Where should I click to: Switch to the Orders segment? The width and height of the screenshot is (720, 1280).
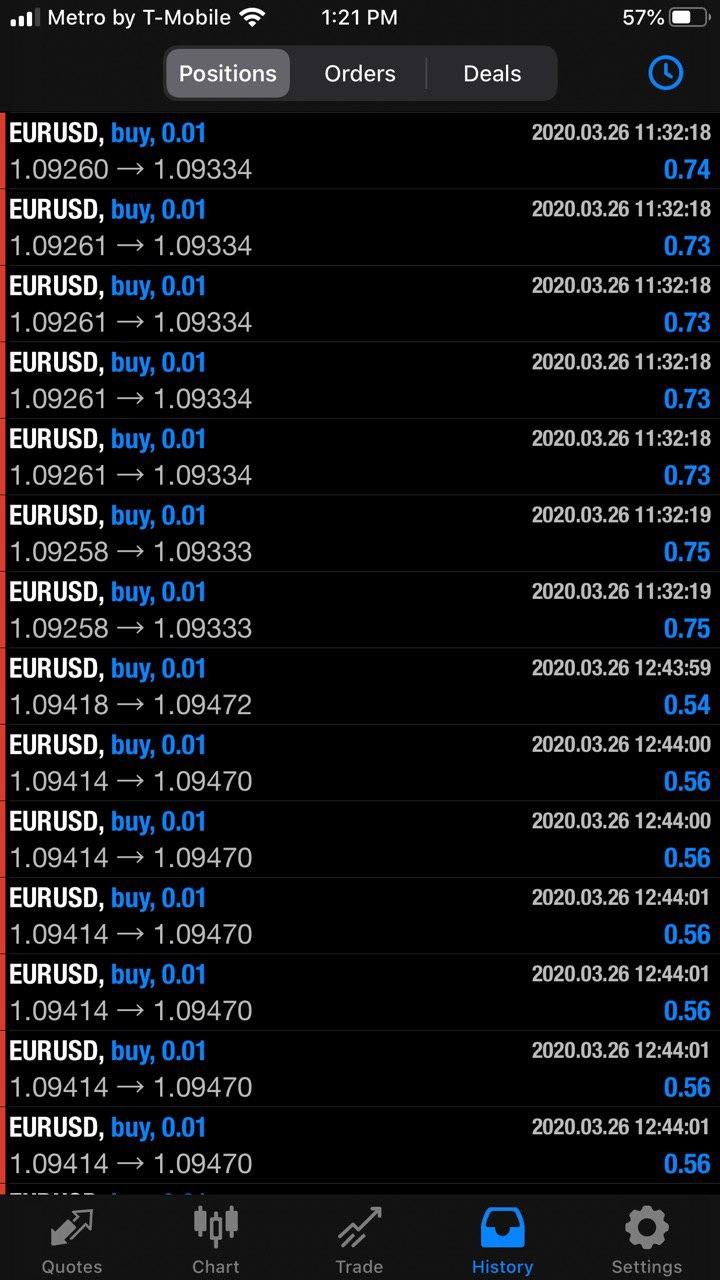[x=360, y=74]
